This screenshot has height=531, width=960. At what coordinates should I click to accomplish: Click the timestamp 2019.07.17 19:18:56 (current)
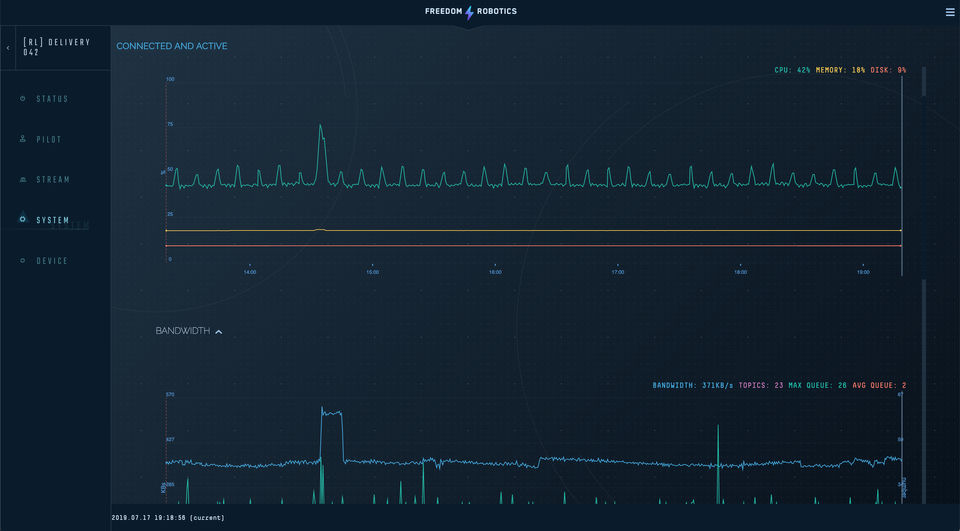[168, 518]
